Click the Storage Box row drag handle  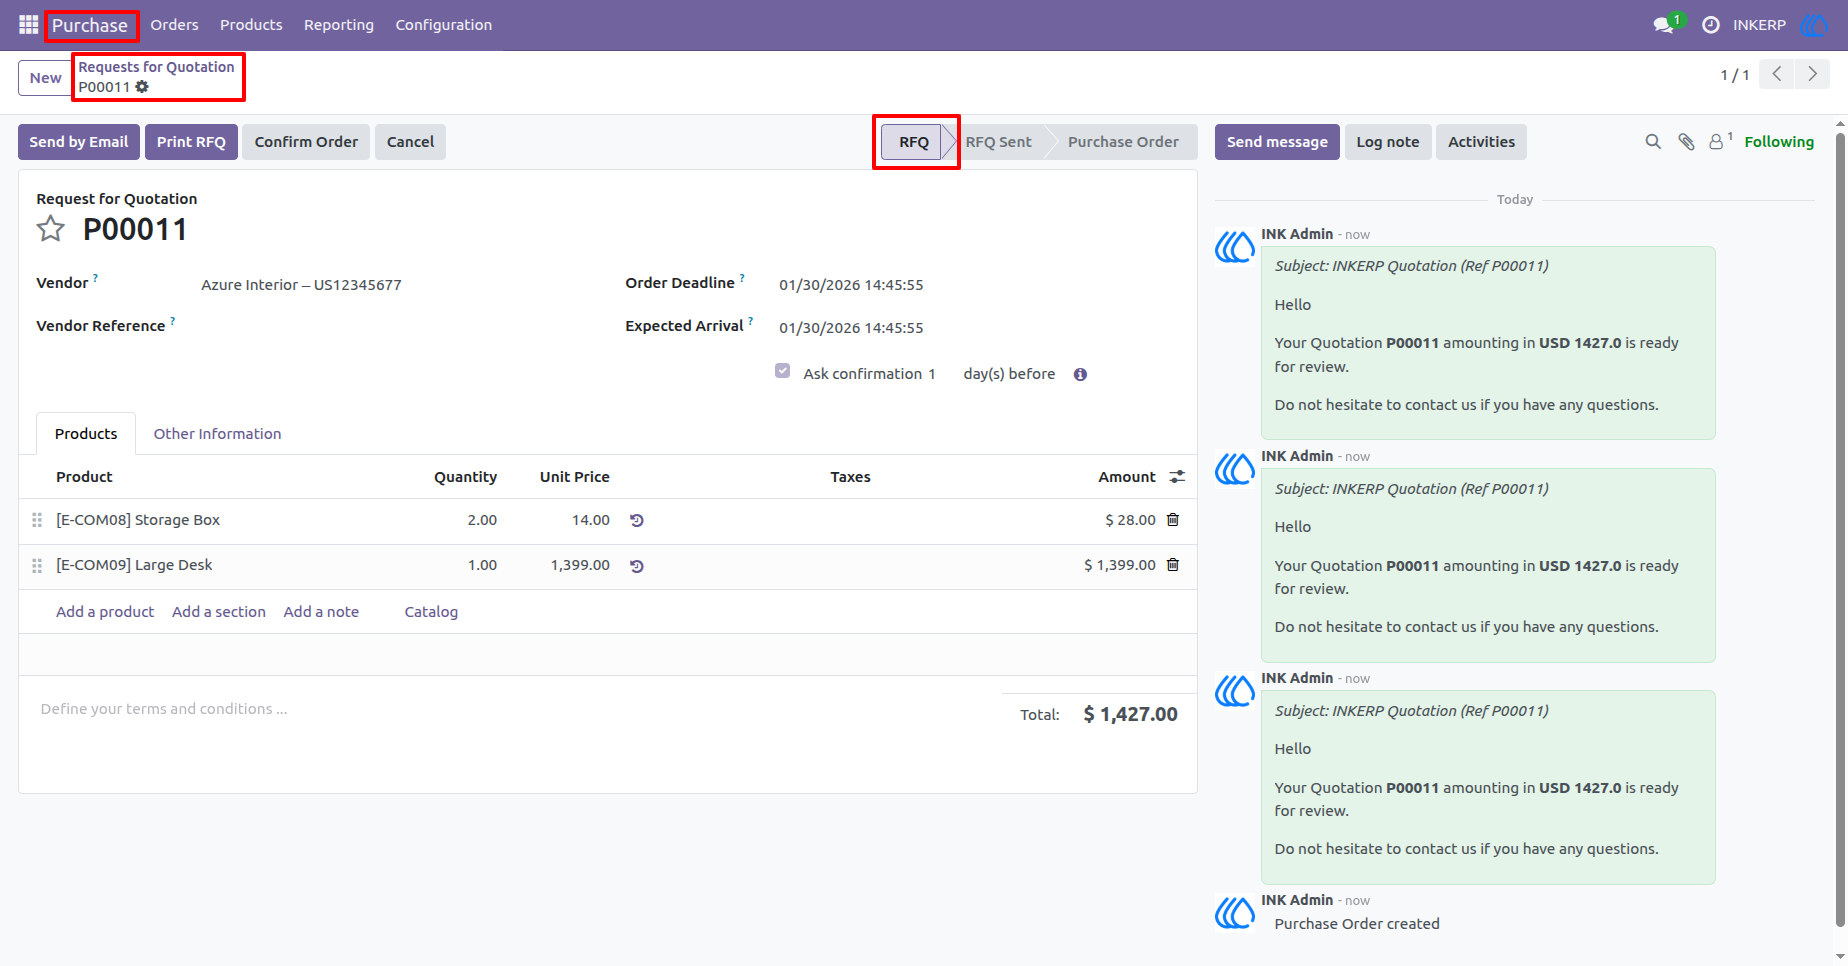pos(37,521)
